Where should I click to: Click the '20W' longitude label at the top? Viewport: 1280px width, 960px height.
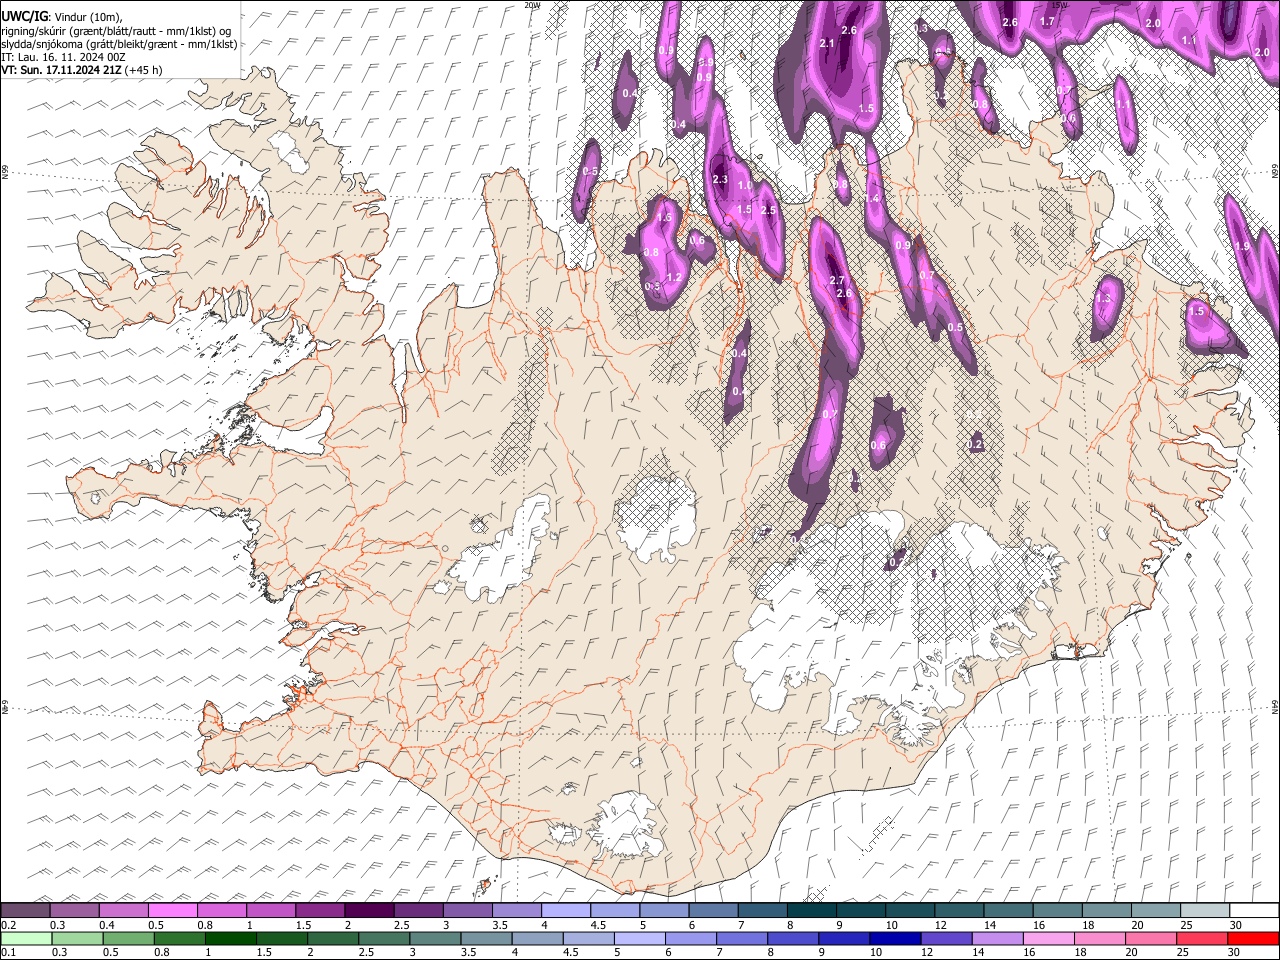[x=532, y=5]
